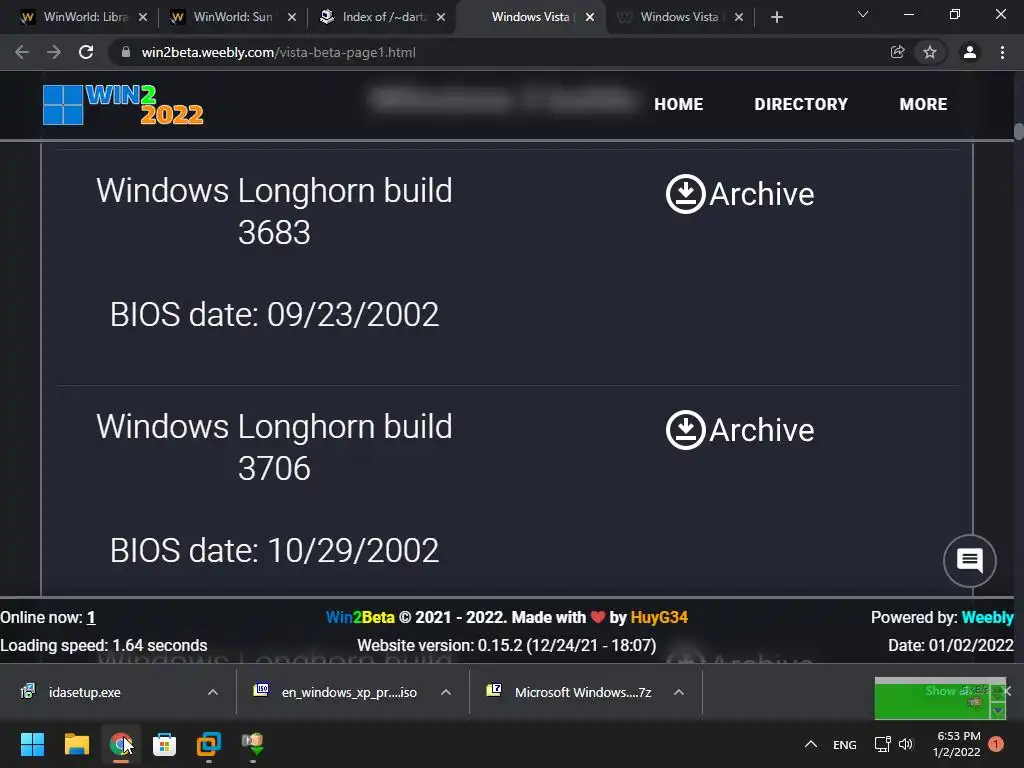This screenshot has width=1024, height=768.
Task: Download Longhorn build 3683 archive icon
Action: coord(685,194)
